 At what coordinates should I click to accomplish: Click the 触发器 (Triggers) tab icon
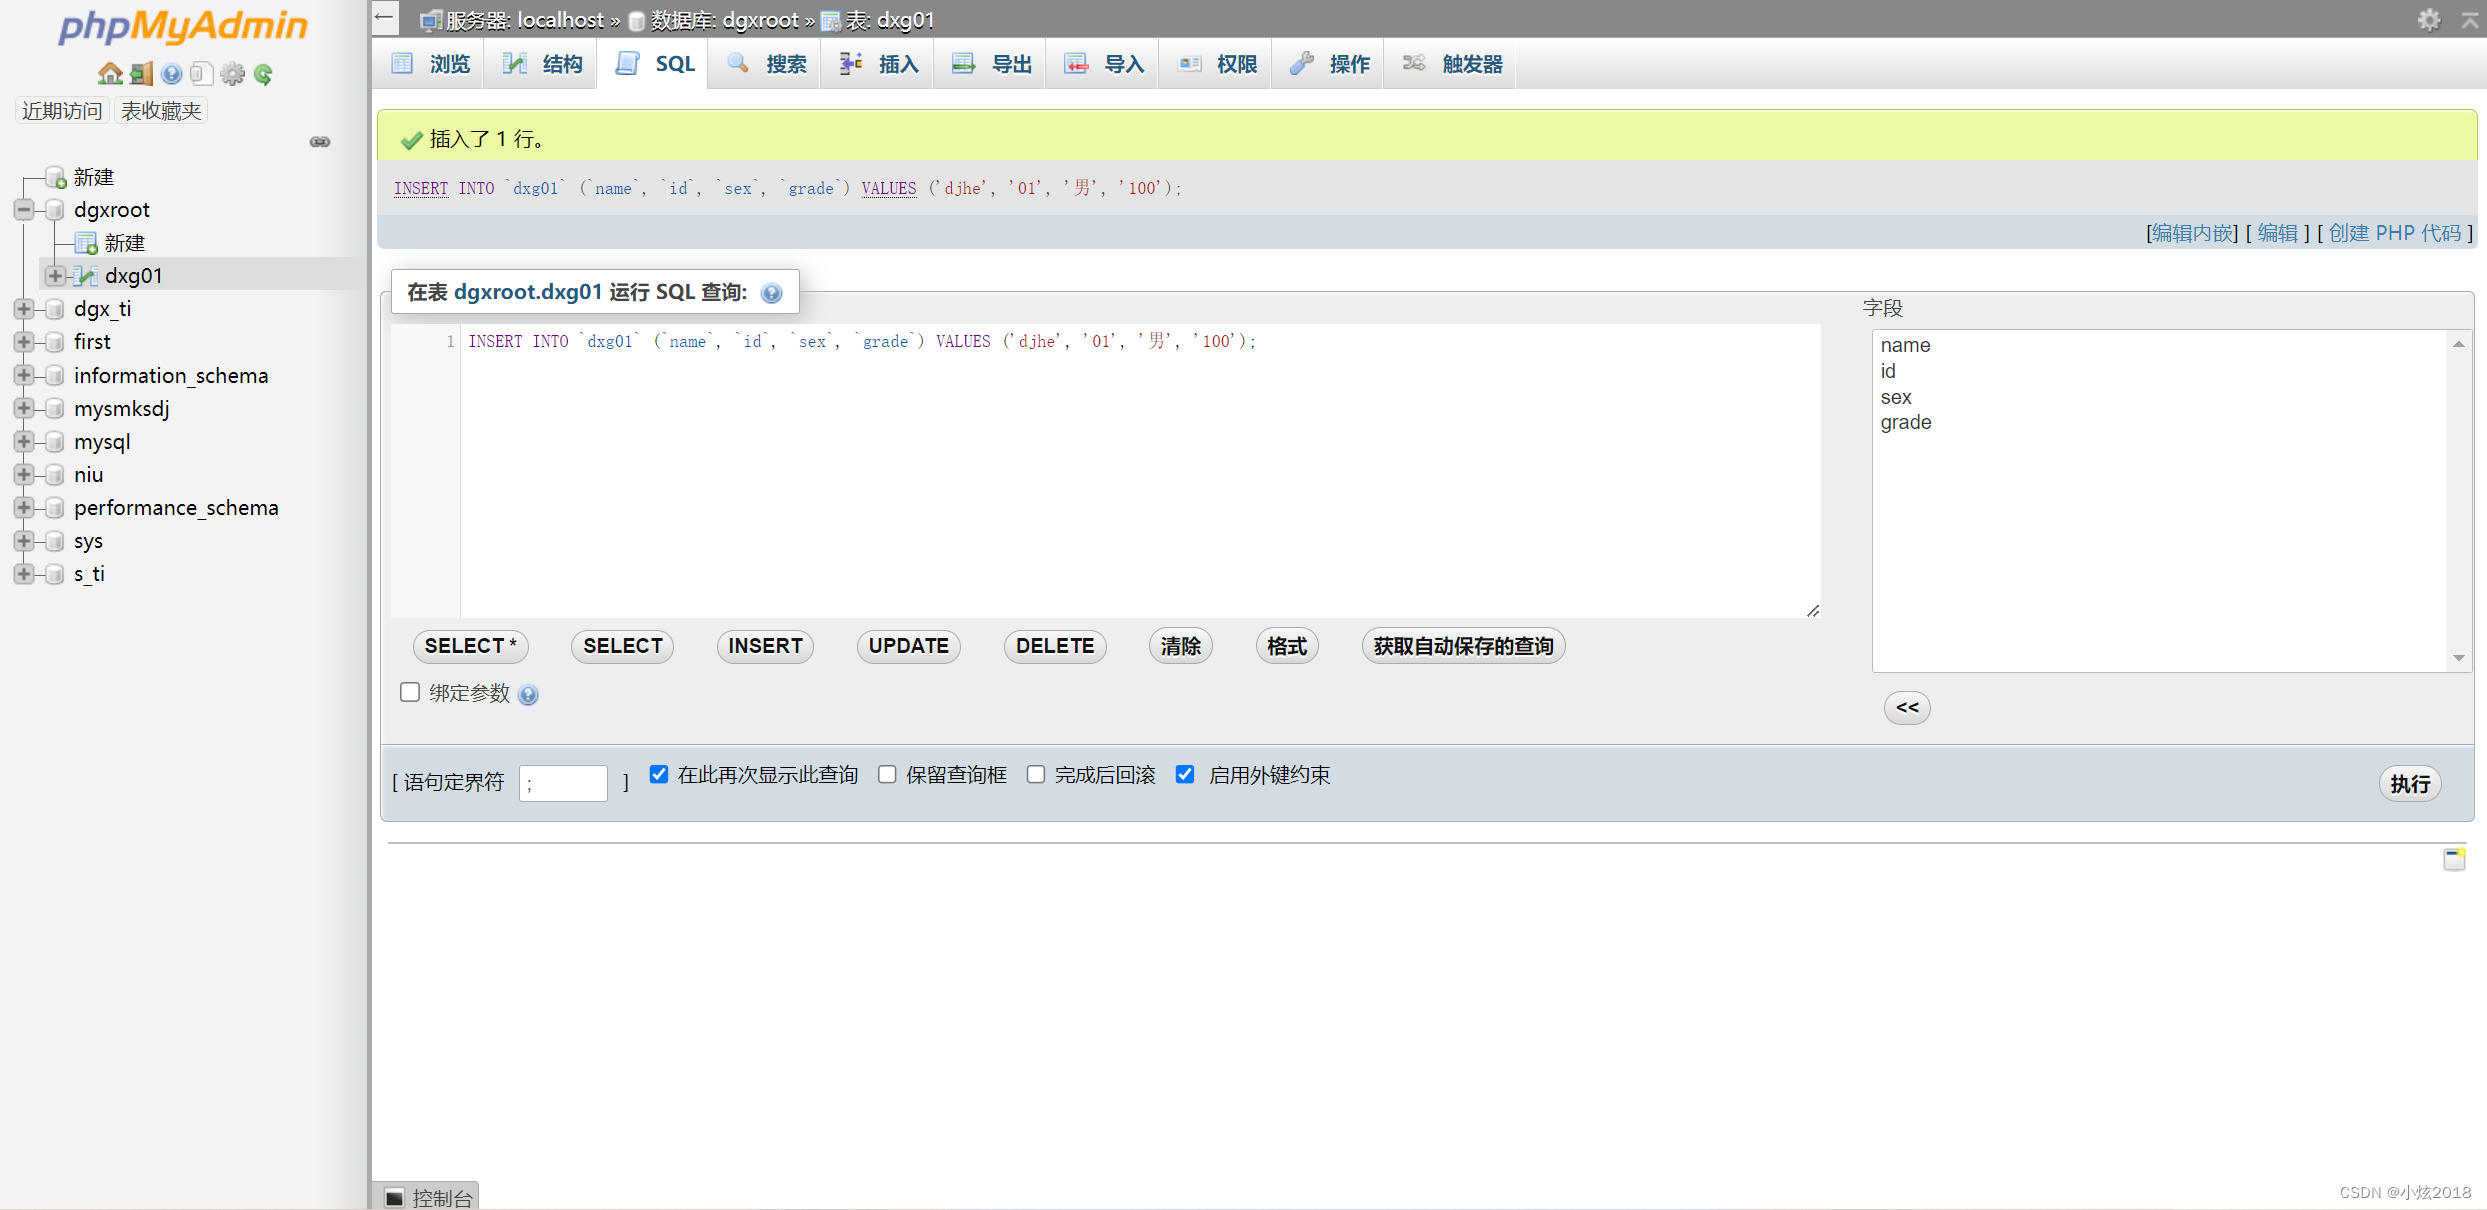tap(1416, 63)
